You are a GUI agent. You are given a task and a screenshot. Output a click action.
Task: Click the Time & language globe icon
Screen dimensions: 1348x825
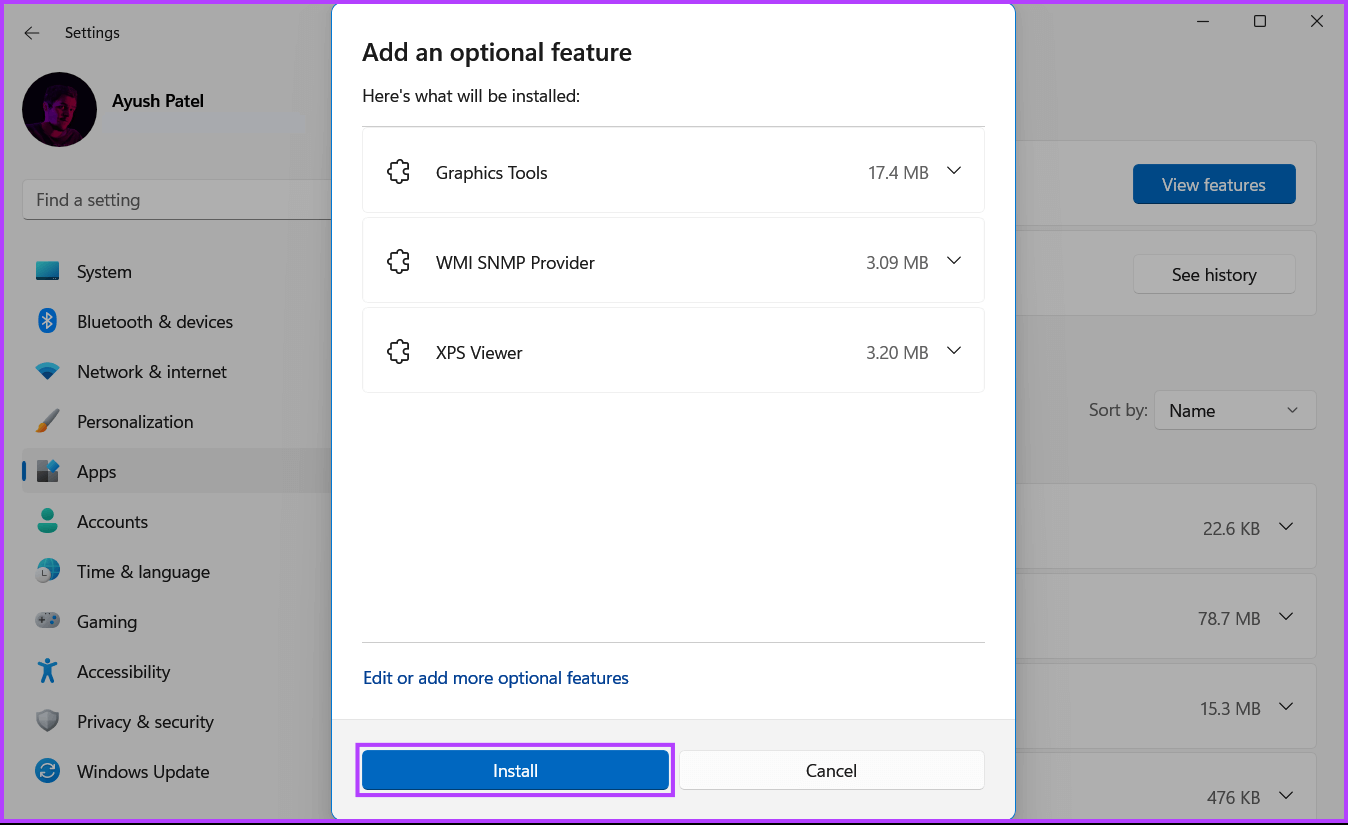point(48,571)
